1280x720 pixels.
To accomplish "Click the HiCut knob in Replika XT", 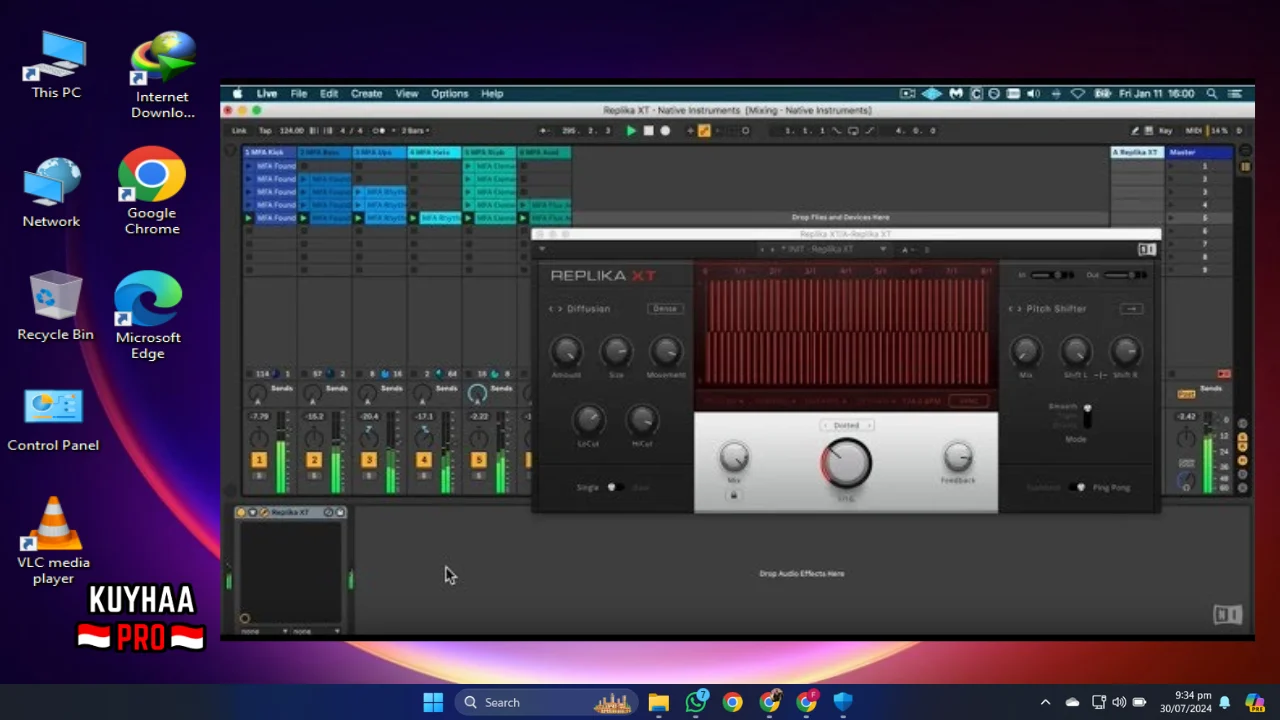I will tap(642, 419).
